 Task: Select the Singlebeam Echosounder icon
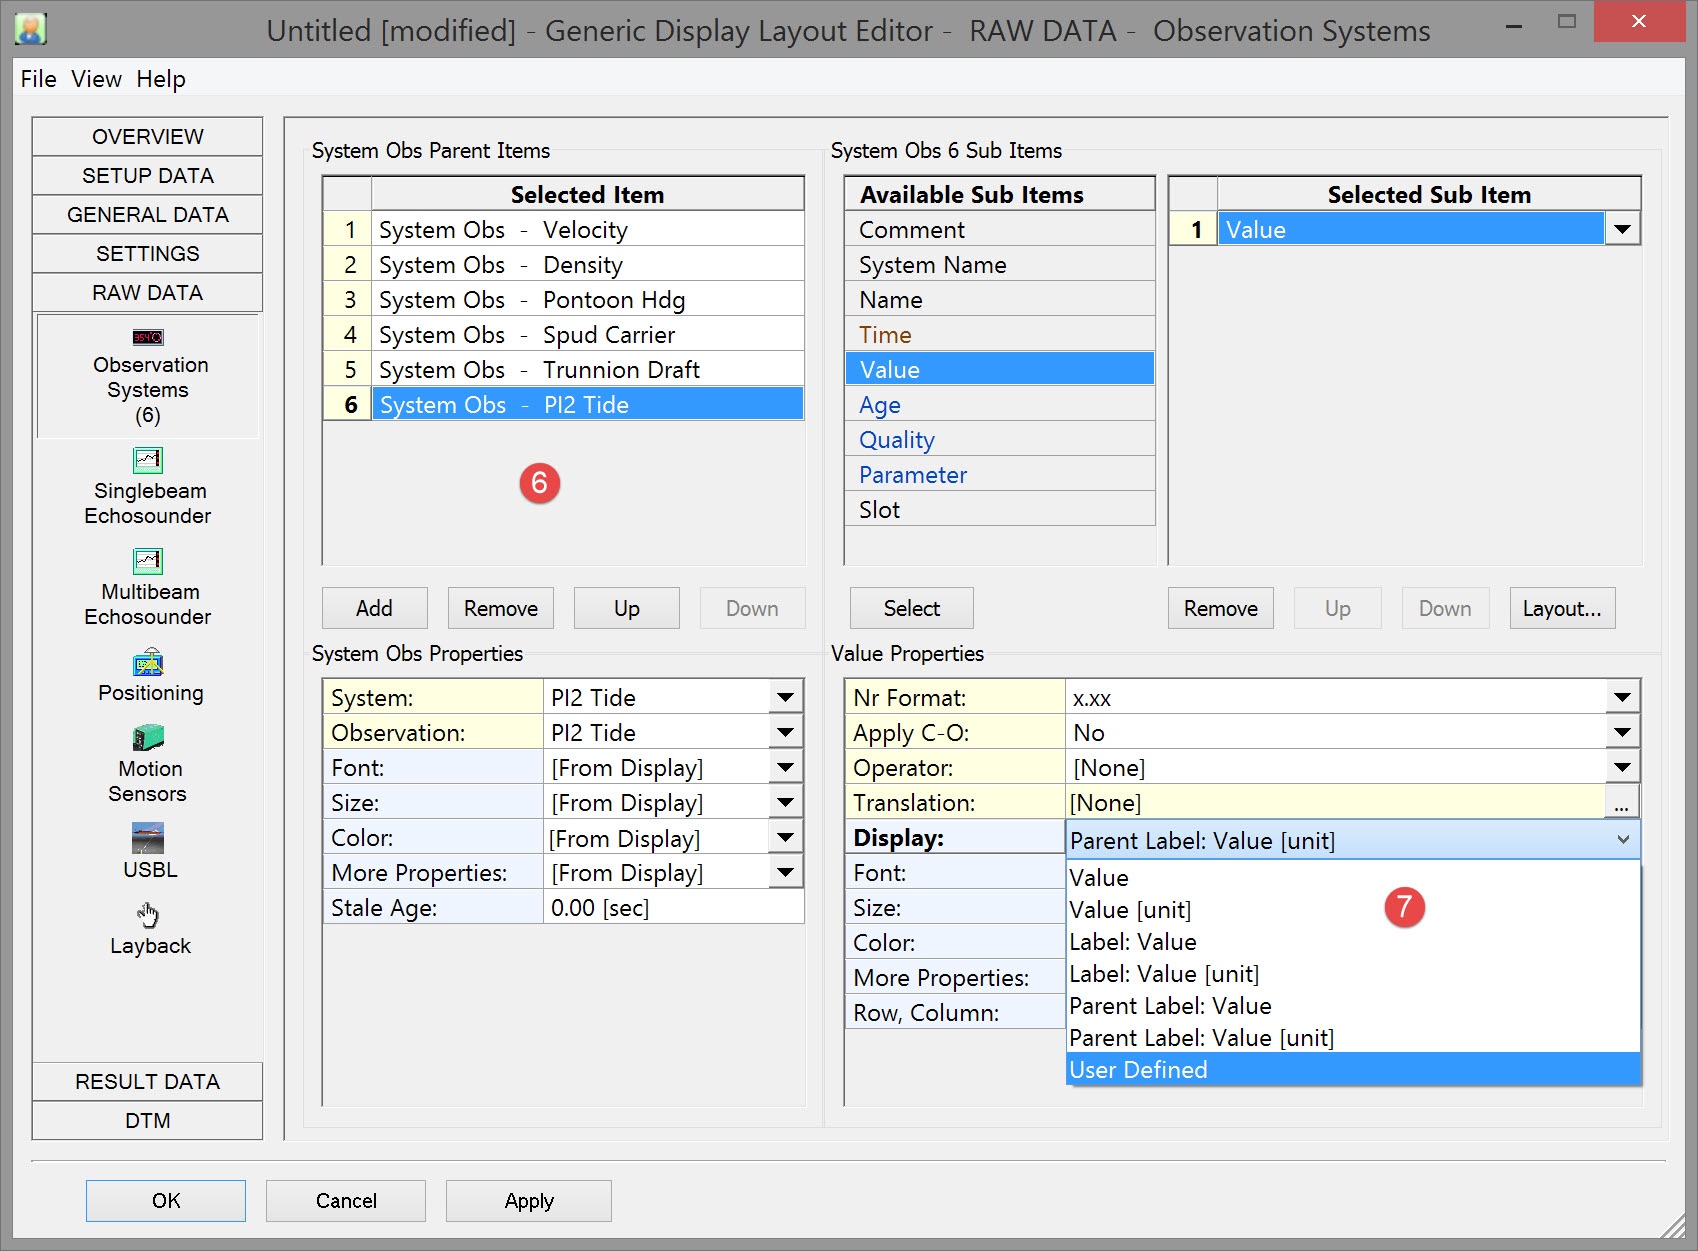(x=148, y=460)
